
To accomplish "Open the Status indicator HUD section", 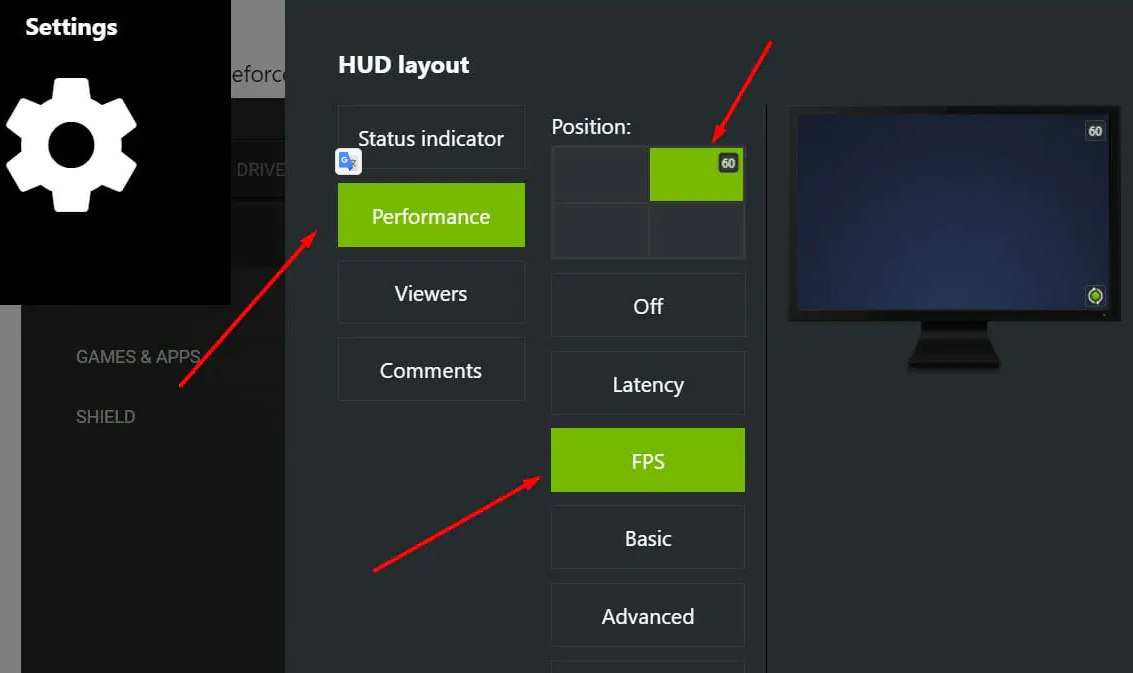I will point(431,138).
